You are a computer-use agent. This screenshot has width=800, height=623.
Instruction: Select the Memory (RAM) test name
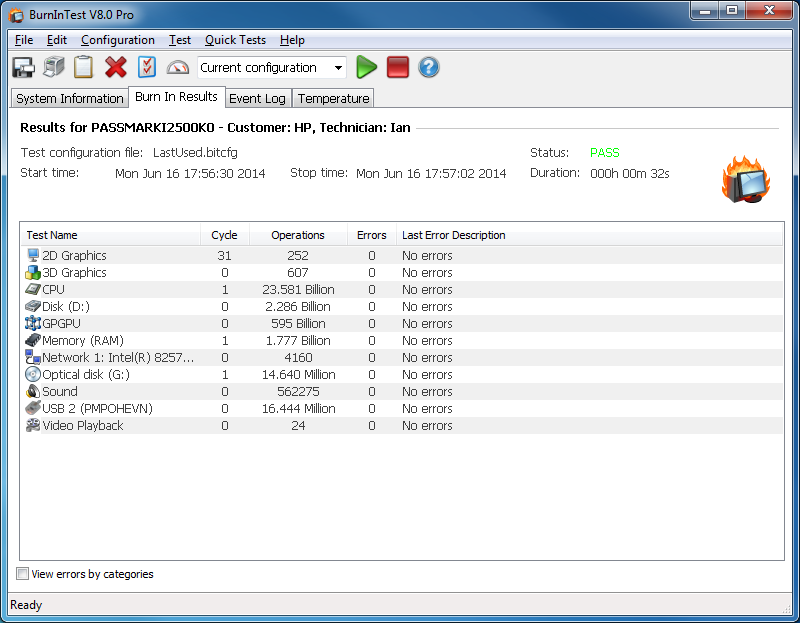click(x=83, y=340)
